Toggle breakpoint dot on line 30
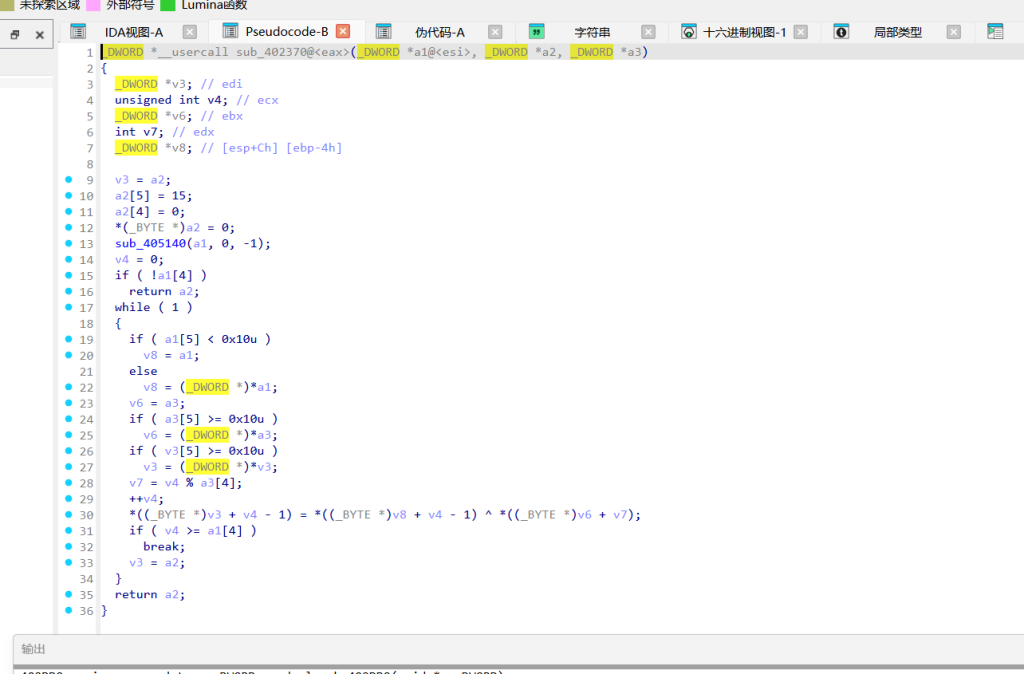The image size is (1024, 674). (69, 514)
